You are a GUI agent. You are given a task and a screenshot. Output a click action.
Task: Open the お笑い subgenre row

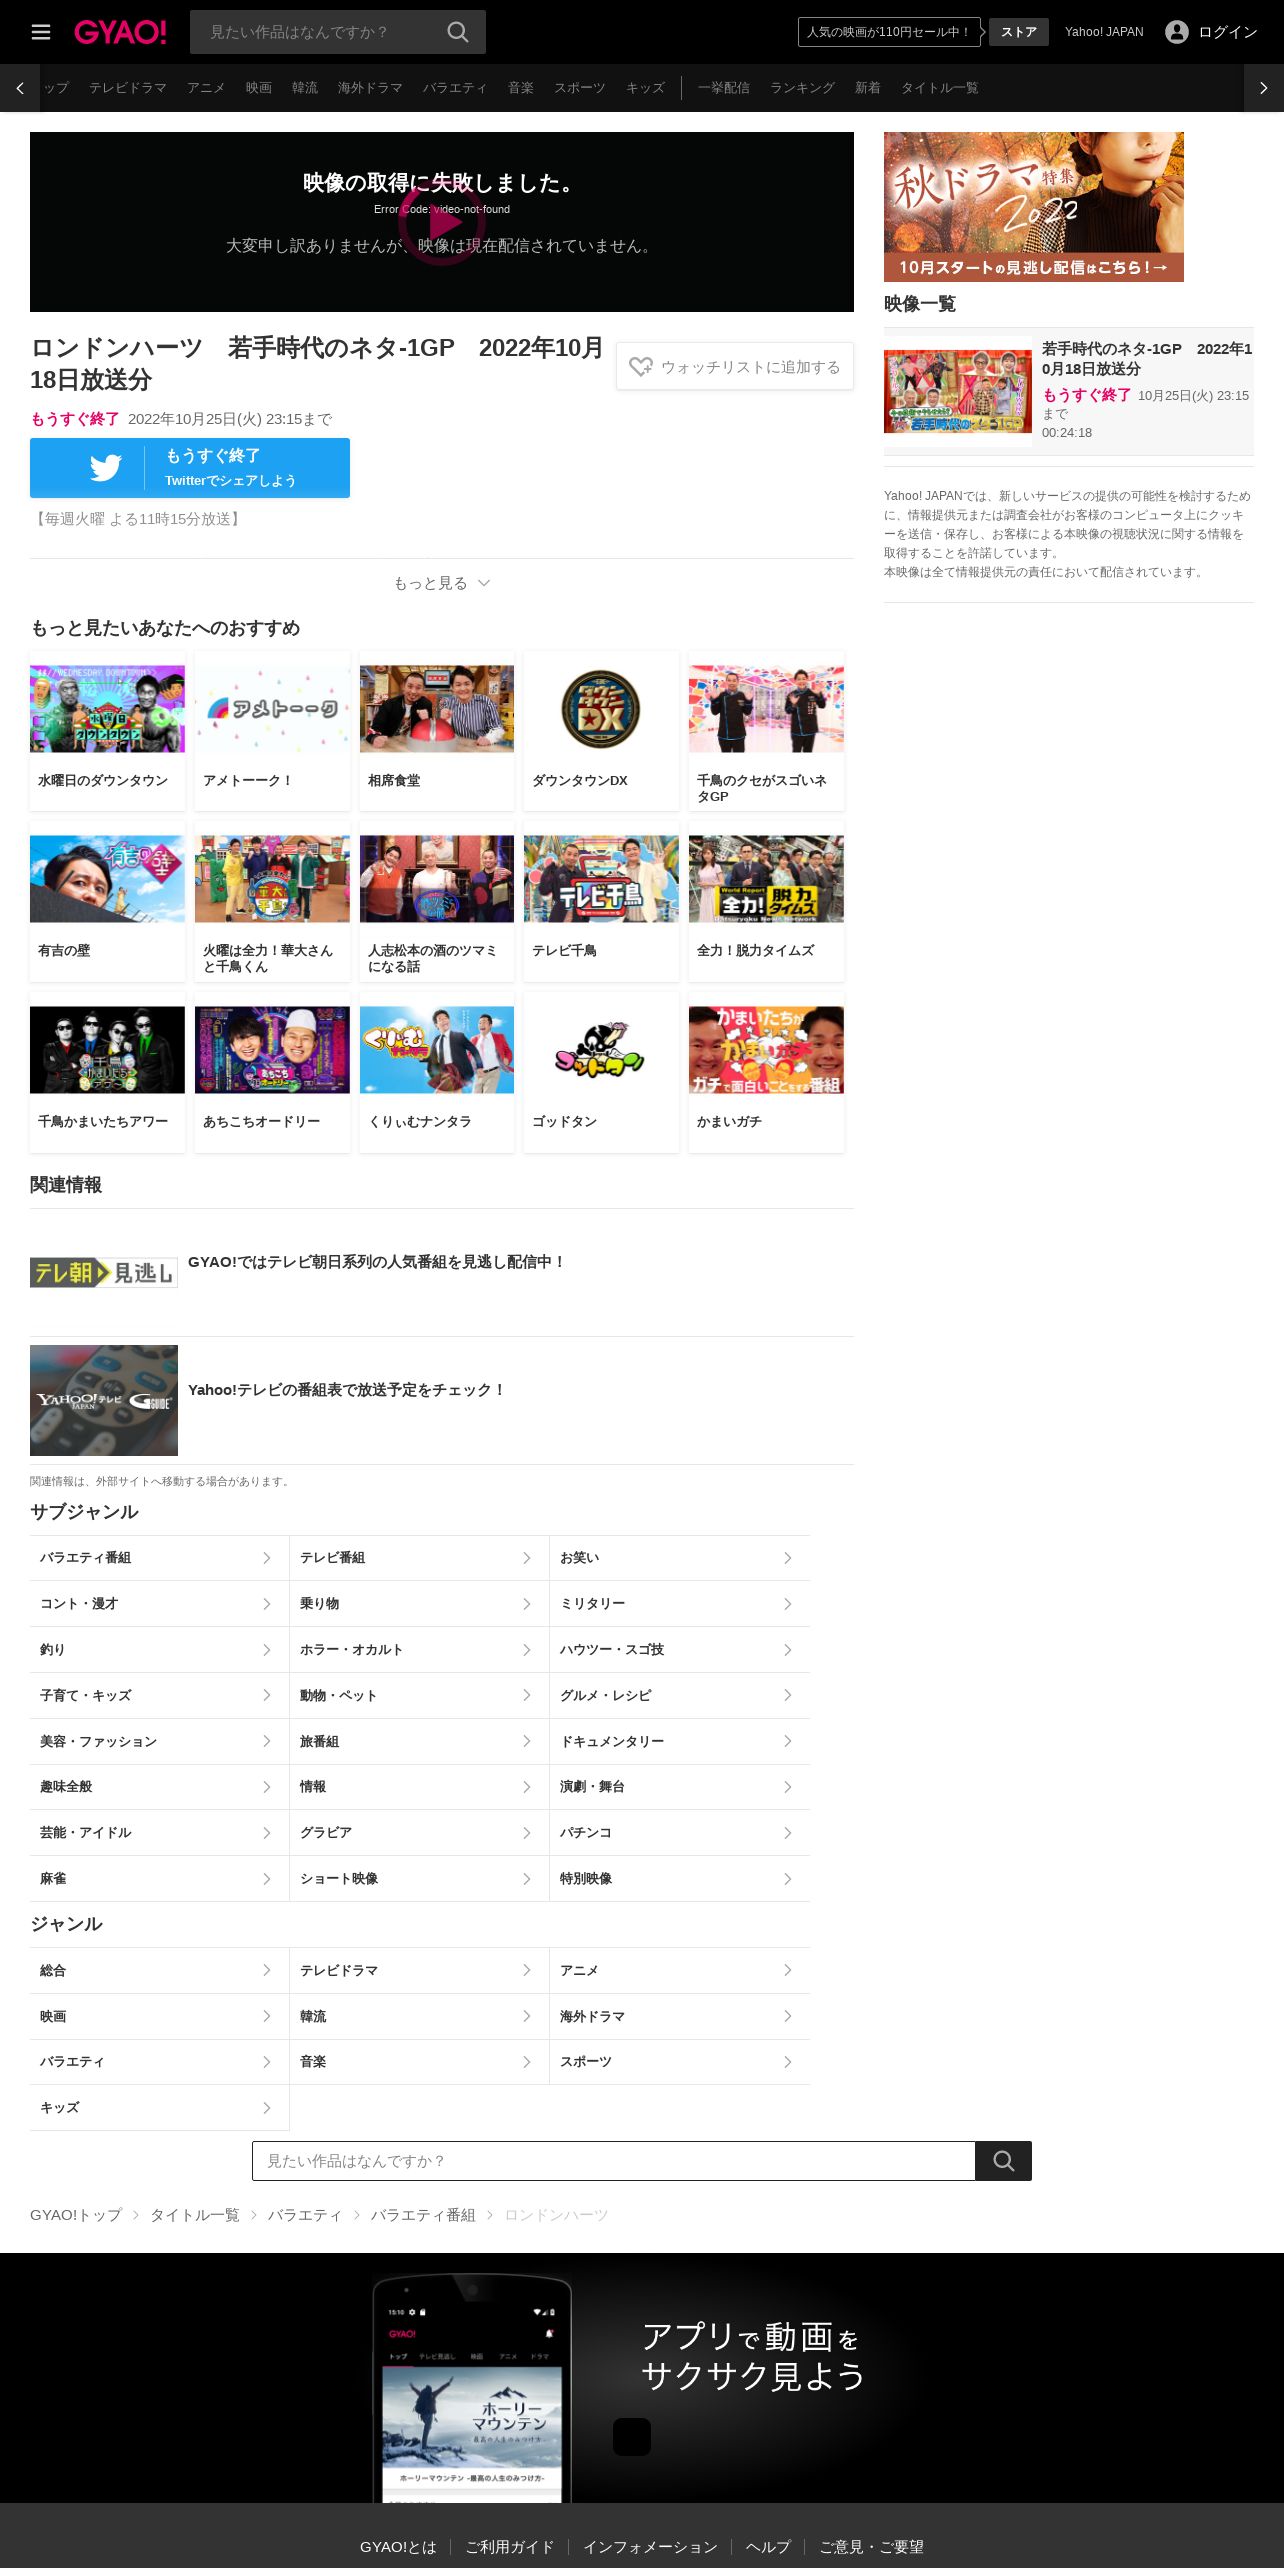click(680, 1558)
